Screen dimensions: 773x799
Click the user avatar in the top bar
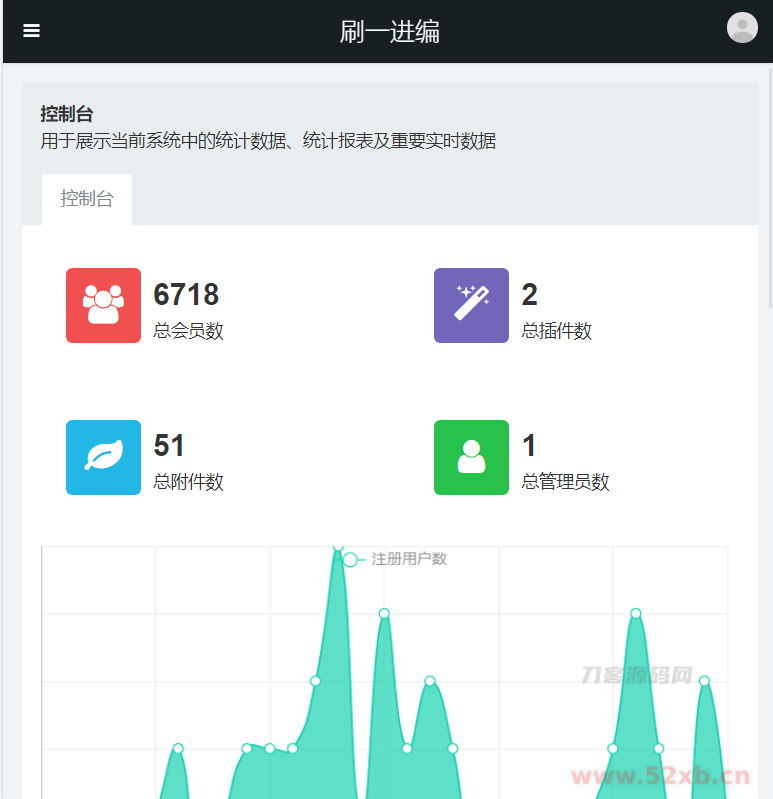pos(741,28)
